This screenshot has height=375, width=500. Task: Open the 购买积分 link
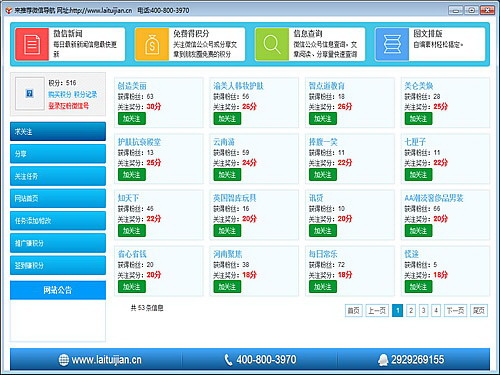pos(60,94)
